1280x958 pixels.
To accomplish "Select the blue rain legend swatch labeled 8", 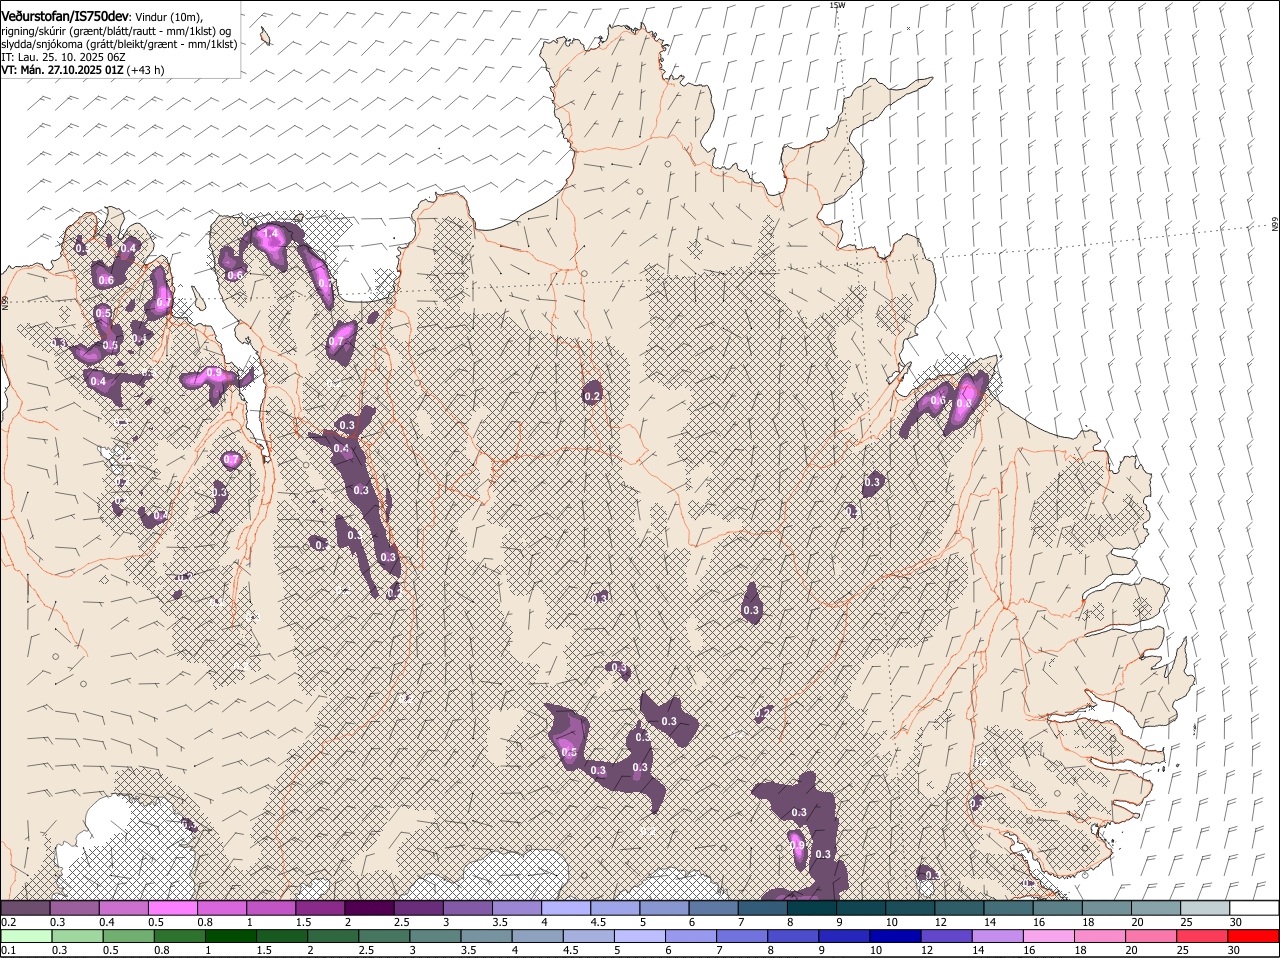I will click(x=793, y=936).
